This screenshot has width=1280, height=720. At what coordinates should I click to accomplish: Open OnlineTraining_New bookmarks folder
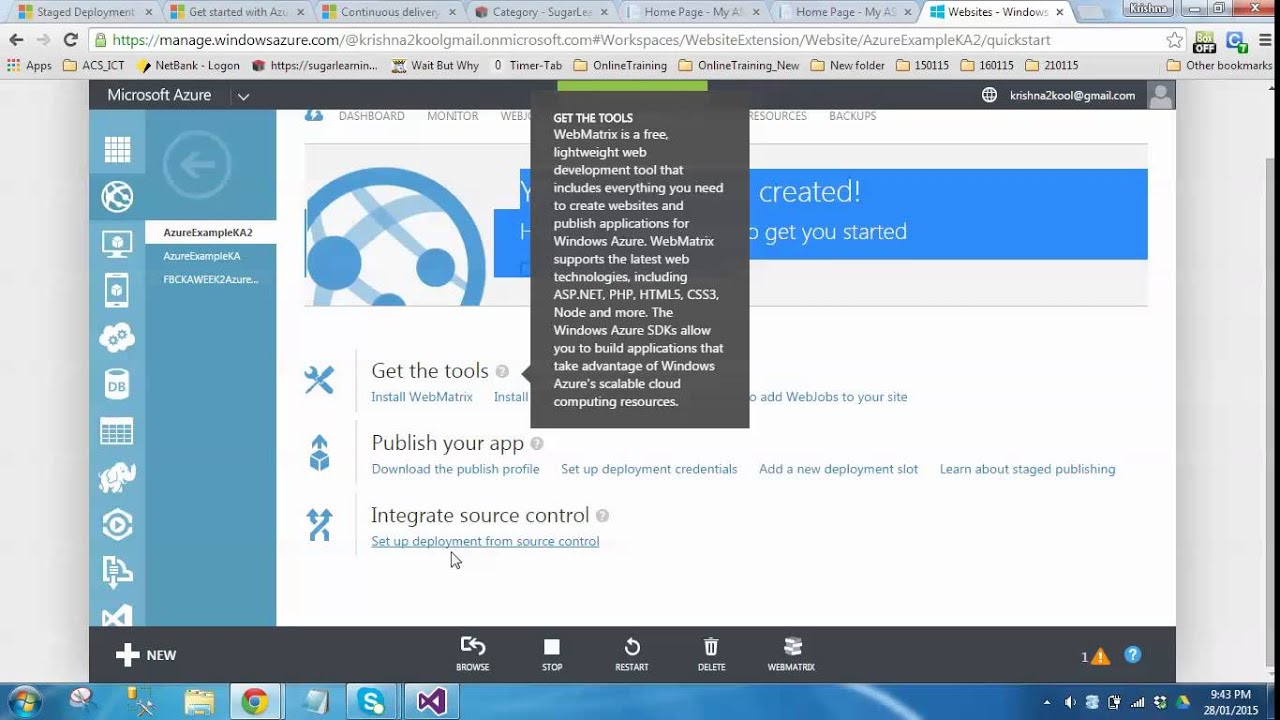(739, 65)
